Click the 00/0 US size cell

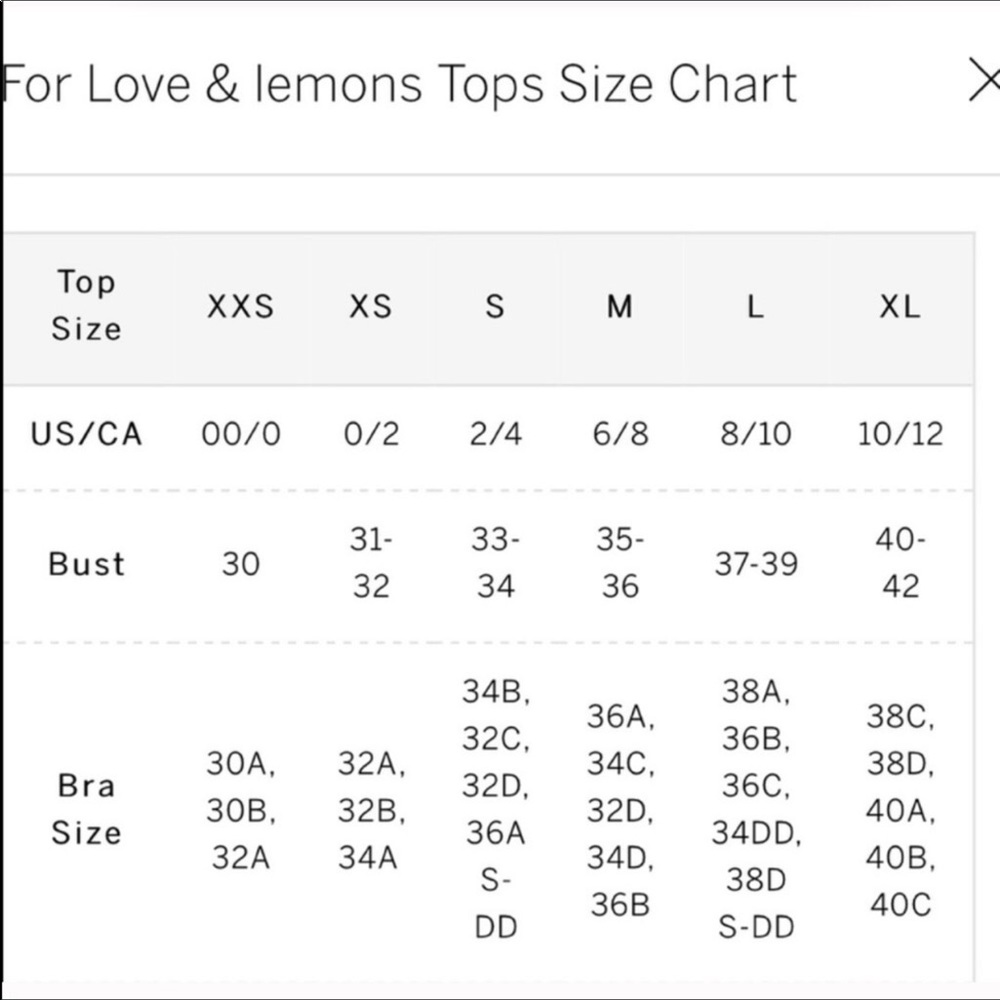tap(241, 434)
